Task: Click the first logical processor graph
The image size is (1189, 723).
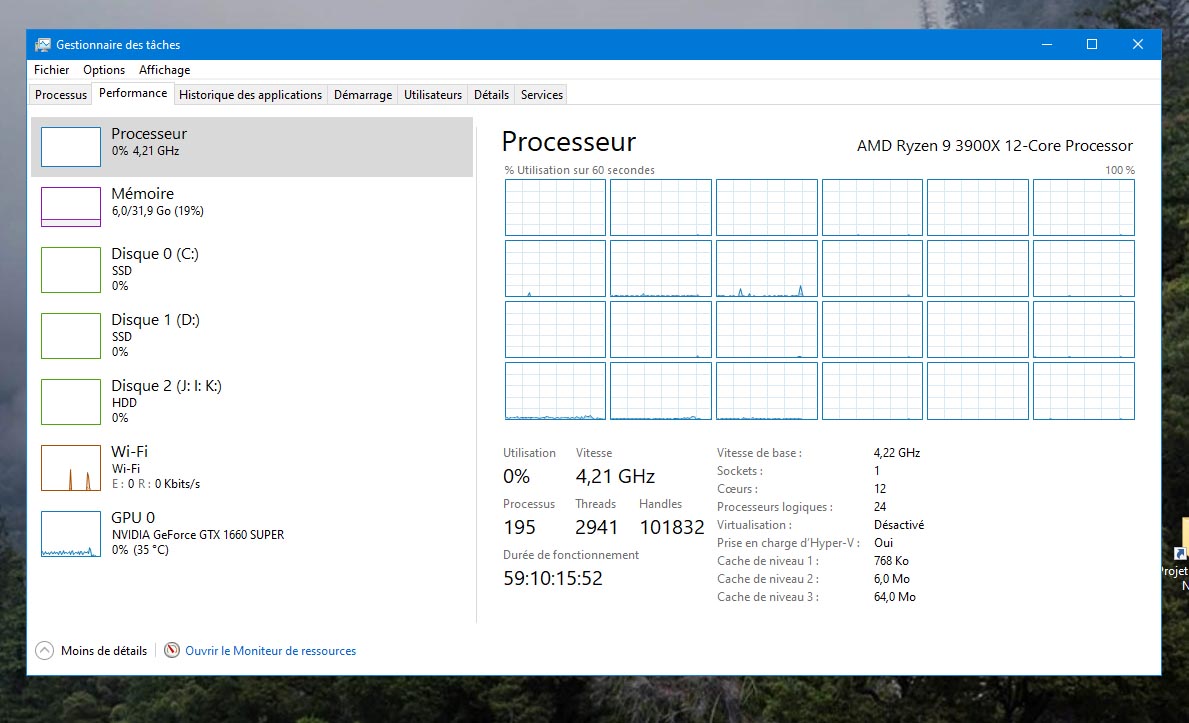Action: click(555, 207)
